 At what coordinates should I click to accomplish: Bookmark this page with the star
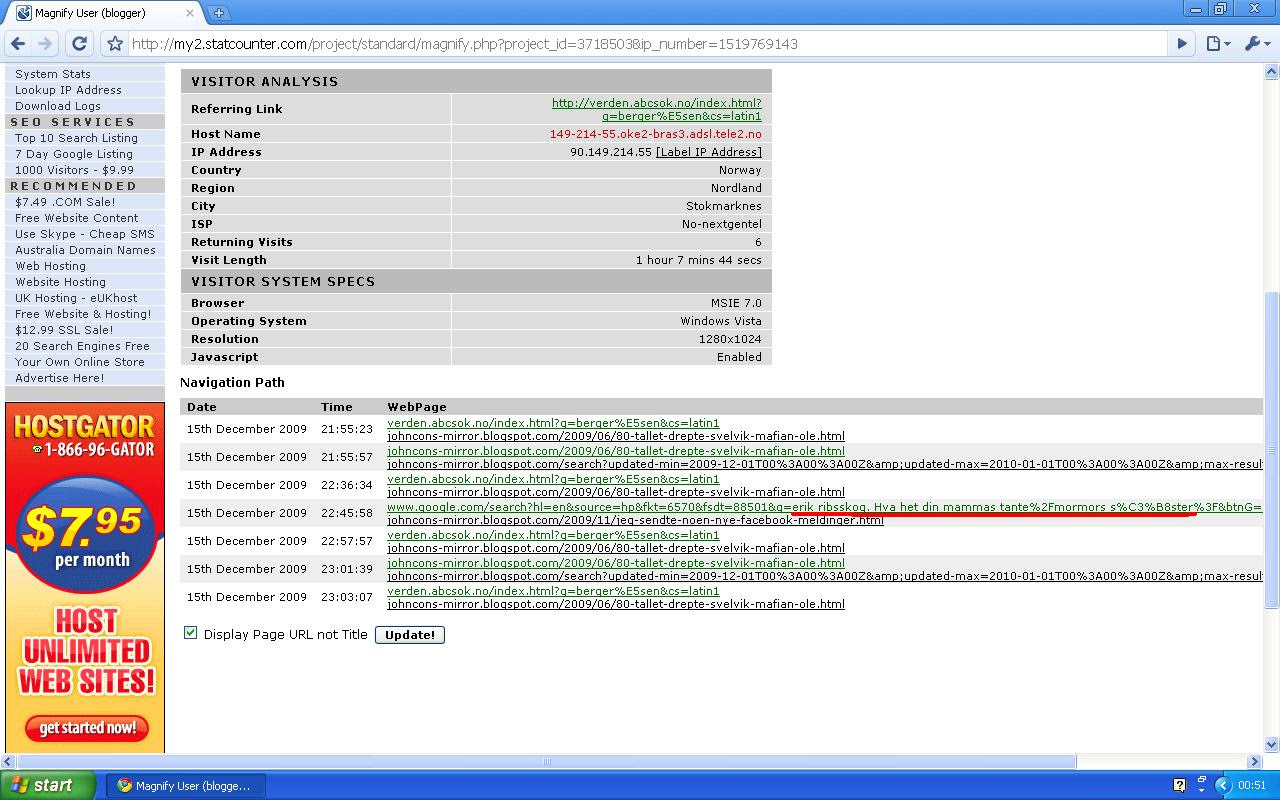click(115, 44)
